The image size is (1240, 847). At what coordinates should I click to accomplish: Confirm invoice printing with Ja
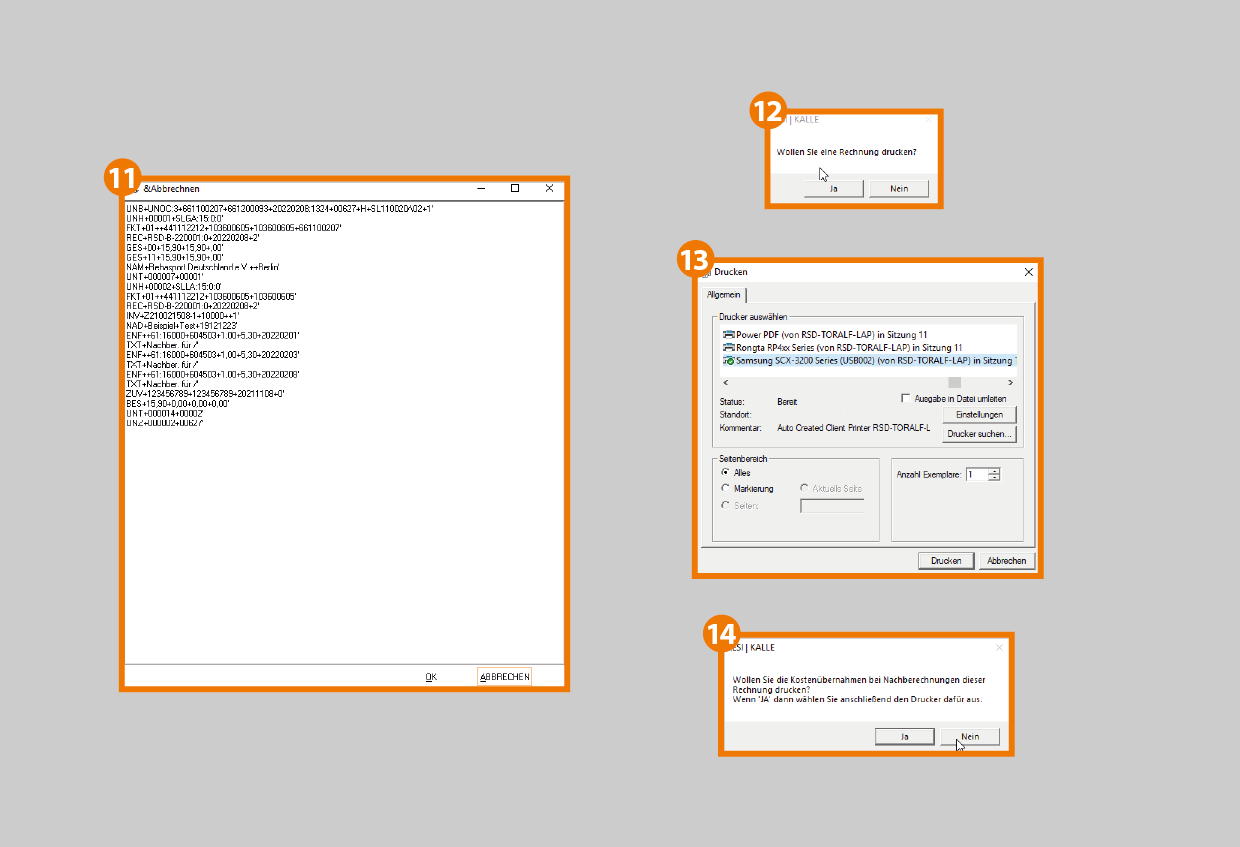click(832, 188)
